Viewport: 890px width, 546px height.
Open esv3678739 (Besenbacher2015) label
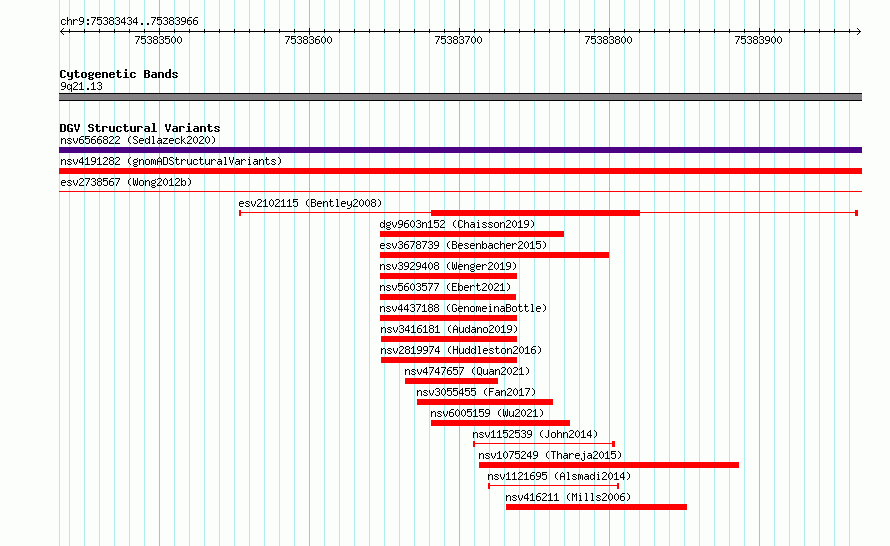point(463,245)
